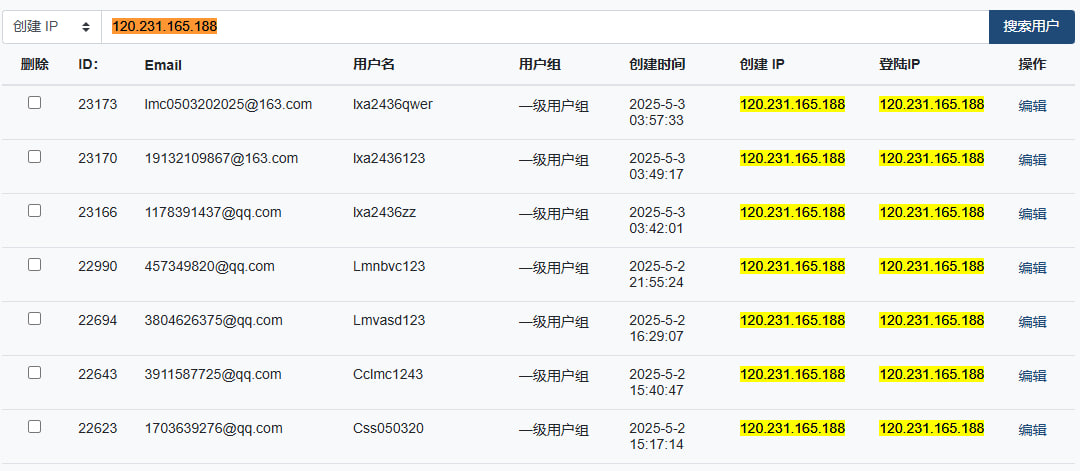Click username lxa2436123
Screen dimensions: 1080x471
point(389,158)
